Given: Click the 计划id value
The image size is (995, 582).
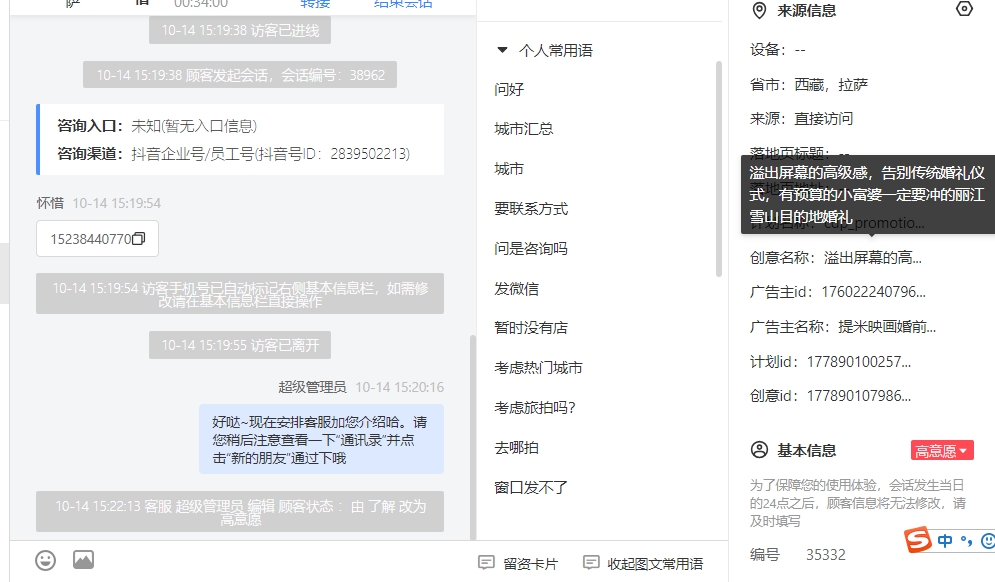Looking at the screenshot, I should point(859,362).
